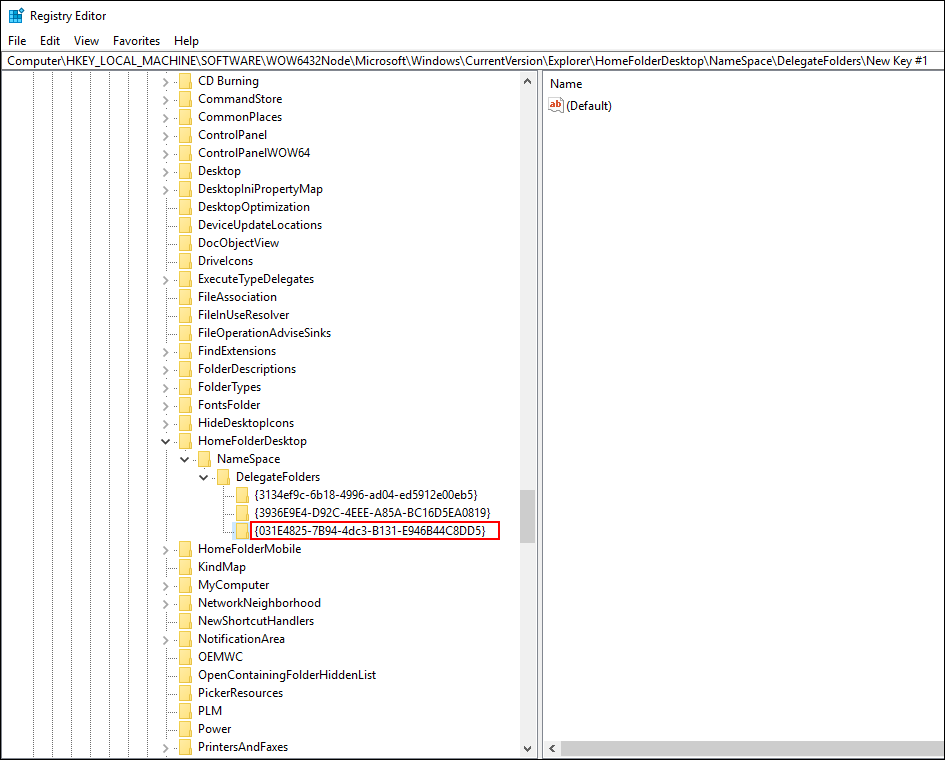Screen dimensions: 945x760
Task: Expand the FolderDescriptions key
Action: click(x=166, y=369)
